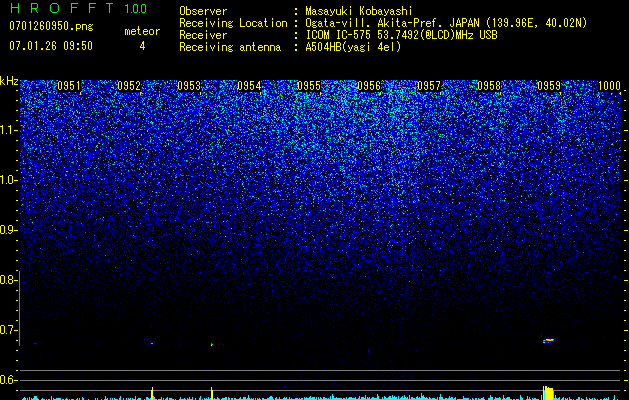This screenshot has width=629, height=400.
Task: Click the kHz axis unit label
Action: pos(9,81)
